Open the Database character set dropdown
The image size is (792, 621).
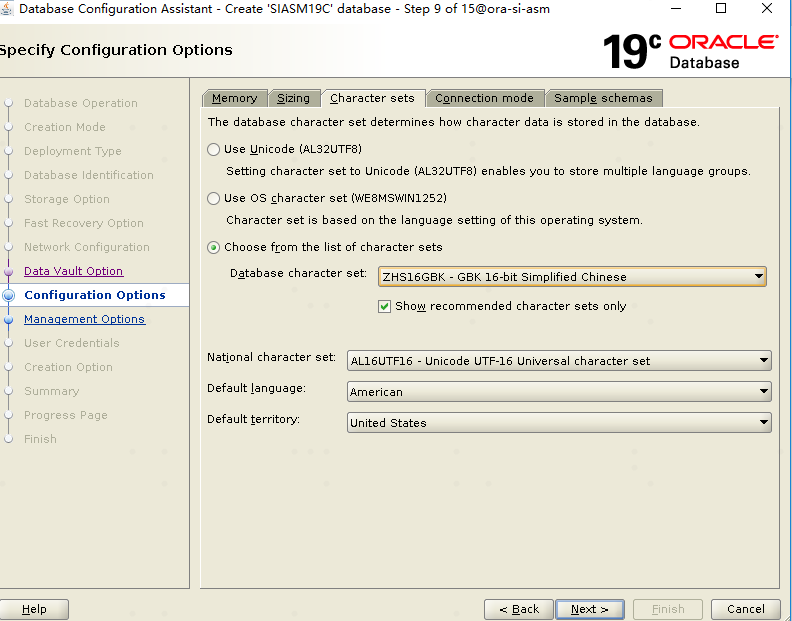(x=572, y=277)
